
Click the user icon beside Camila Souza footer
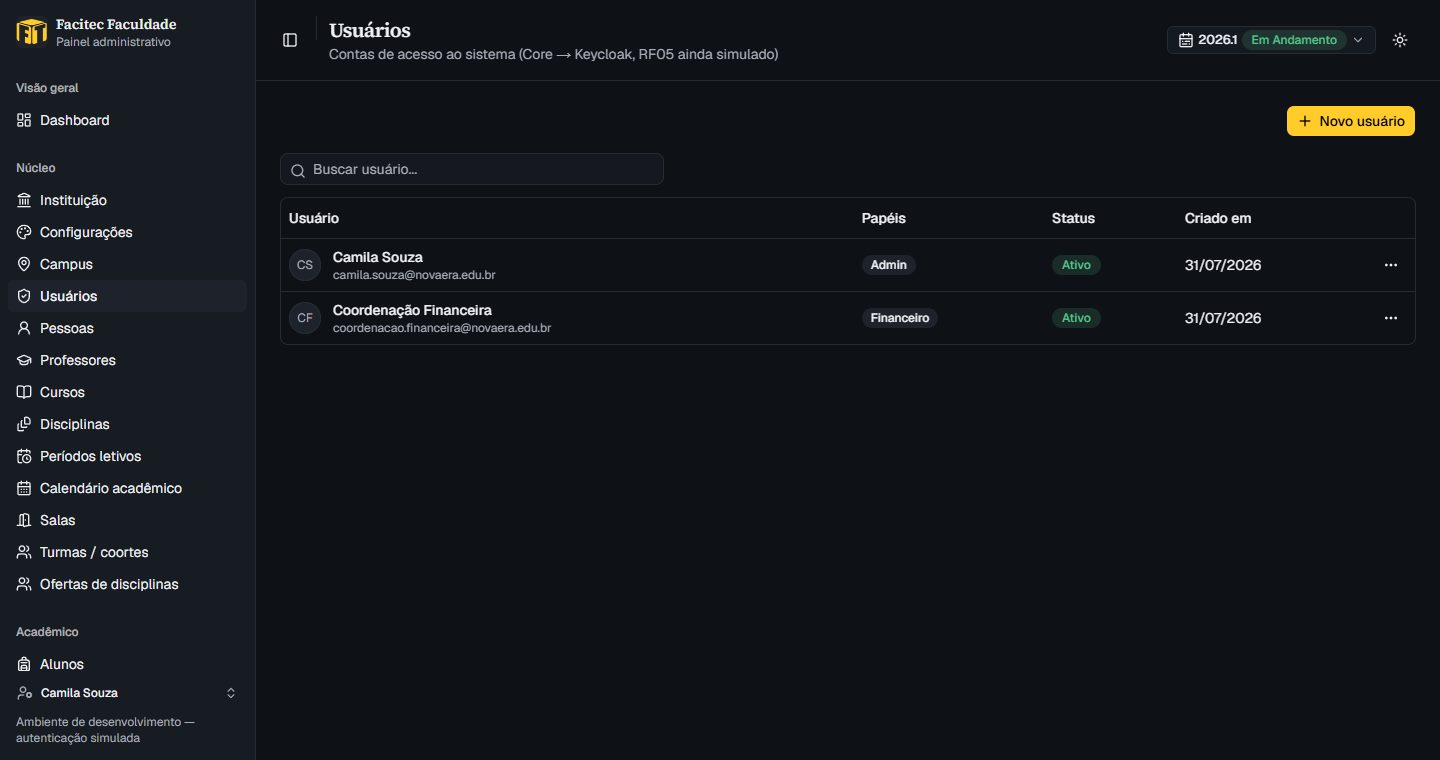(25, 693)
